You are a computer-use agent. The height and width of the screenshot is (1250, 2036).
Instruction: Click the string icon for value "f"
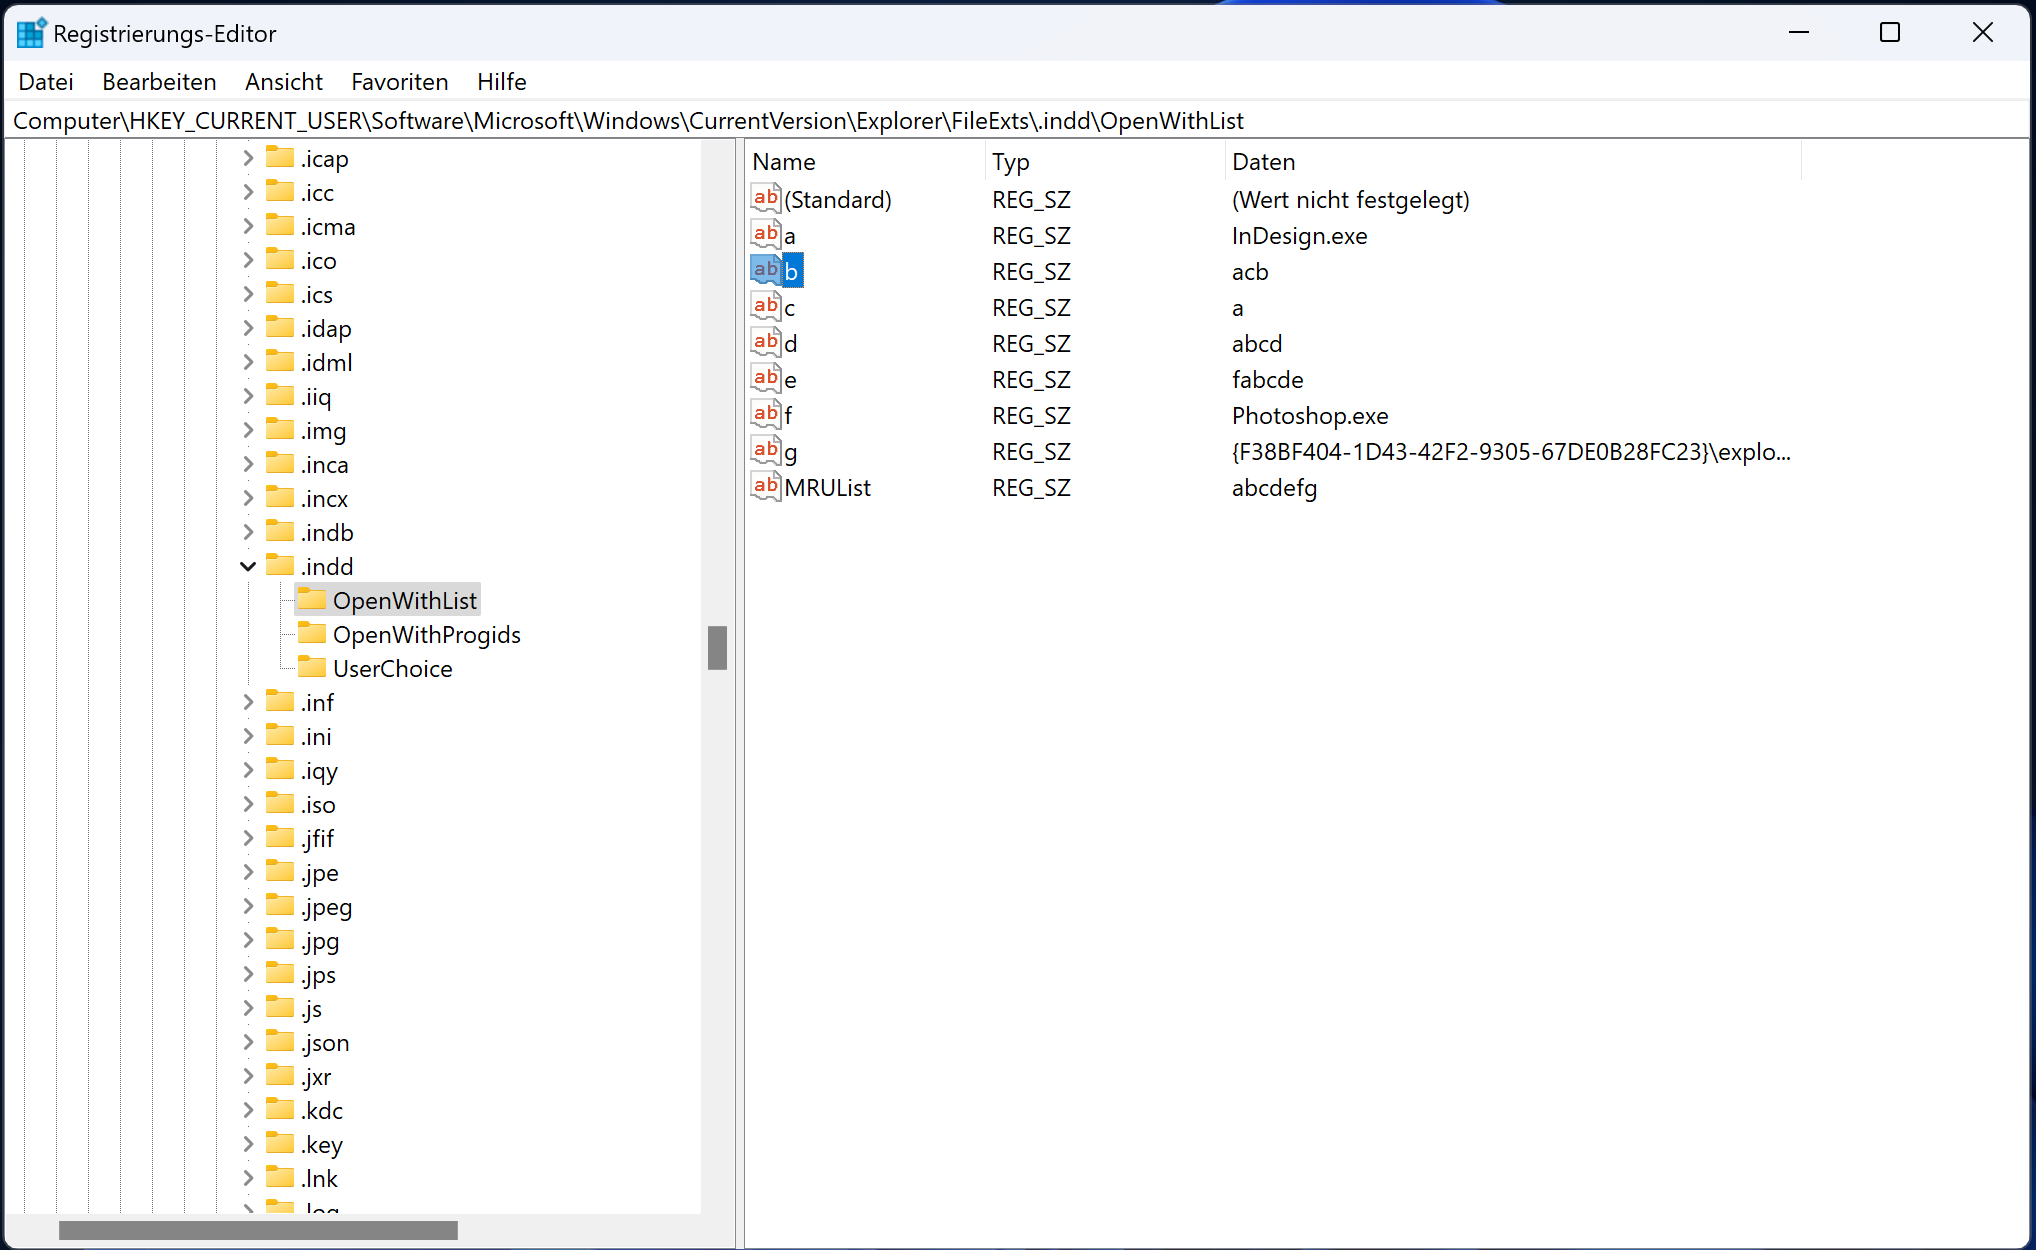pyautogui.click(x=766, y=413)
